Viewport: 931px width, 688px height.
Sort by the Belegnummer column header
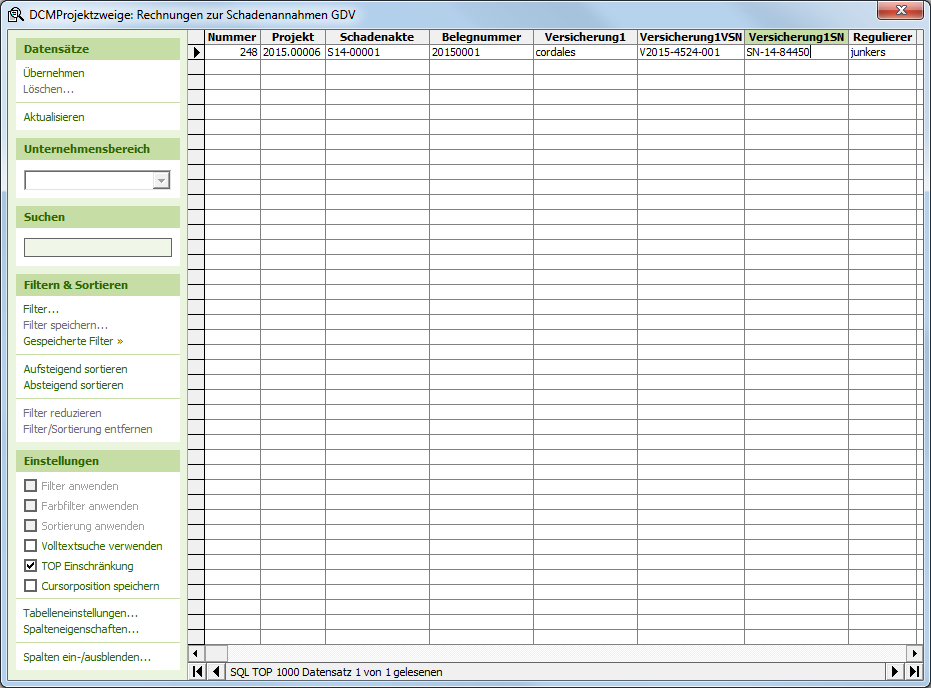(481, 37)
